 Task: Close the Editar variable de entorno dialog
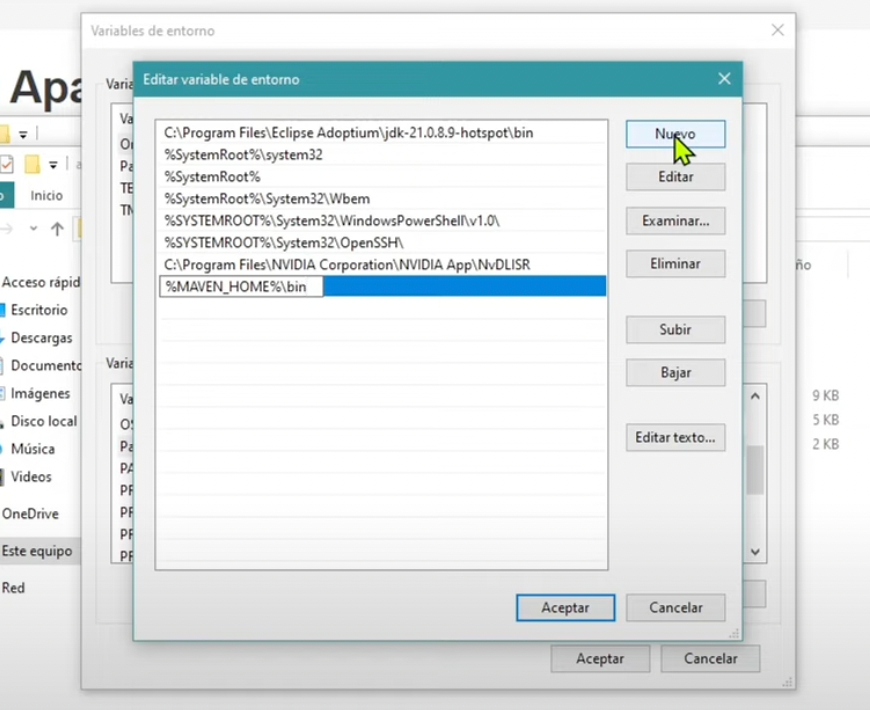click(724, 79)
